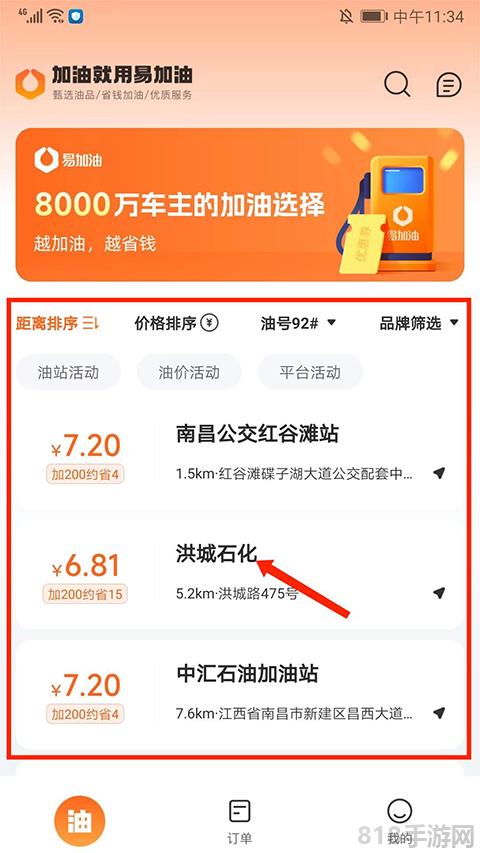
Task: Tap the ¥6.81 price for 洪城石化
Action: point(85,566)
